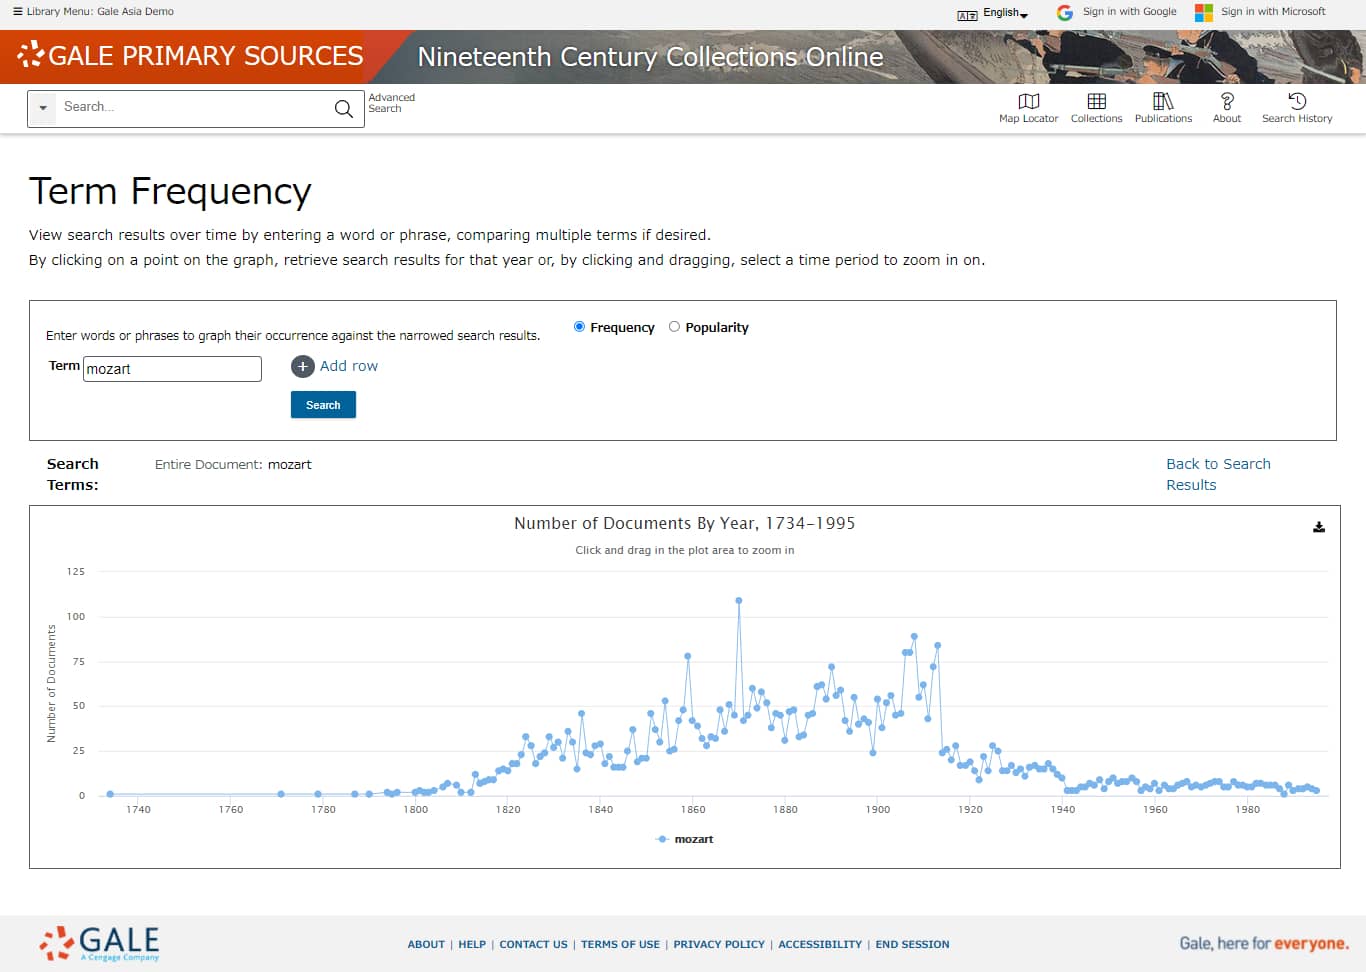Sign in with Microsoft
This screenshot has height=972, width=1366.
pos(1260,12)
